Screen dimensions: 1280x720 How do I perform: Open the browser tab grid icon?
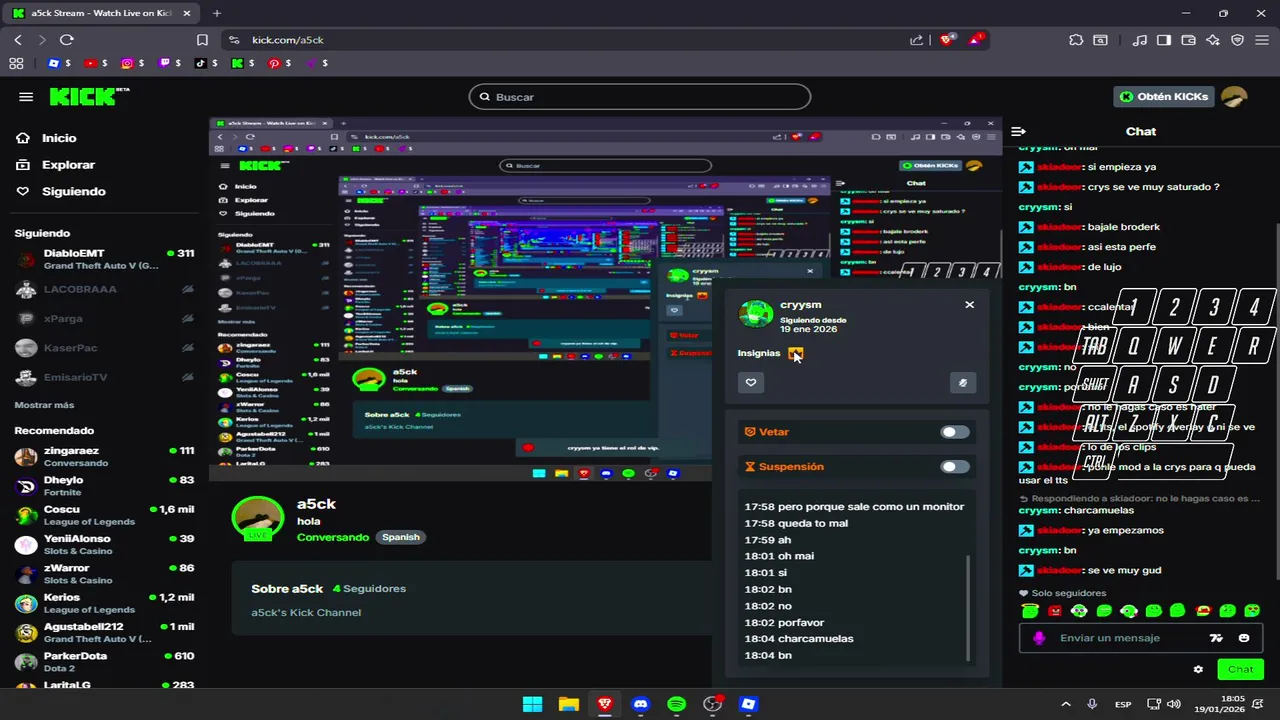coord(16,63)
